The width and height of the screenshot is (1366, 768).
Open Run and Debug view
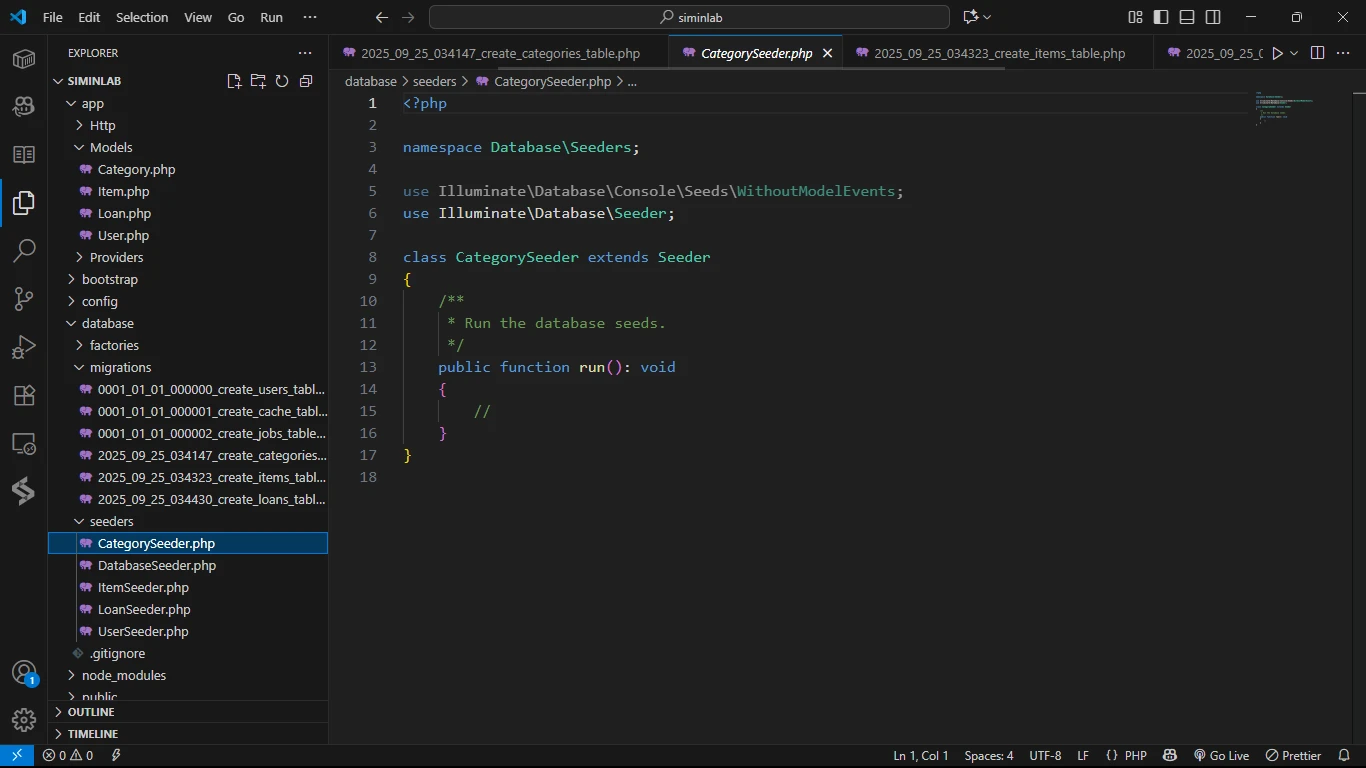[24, 347]
